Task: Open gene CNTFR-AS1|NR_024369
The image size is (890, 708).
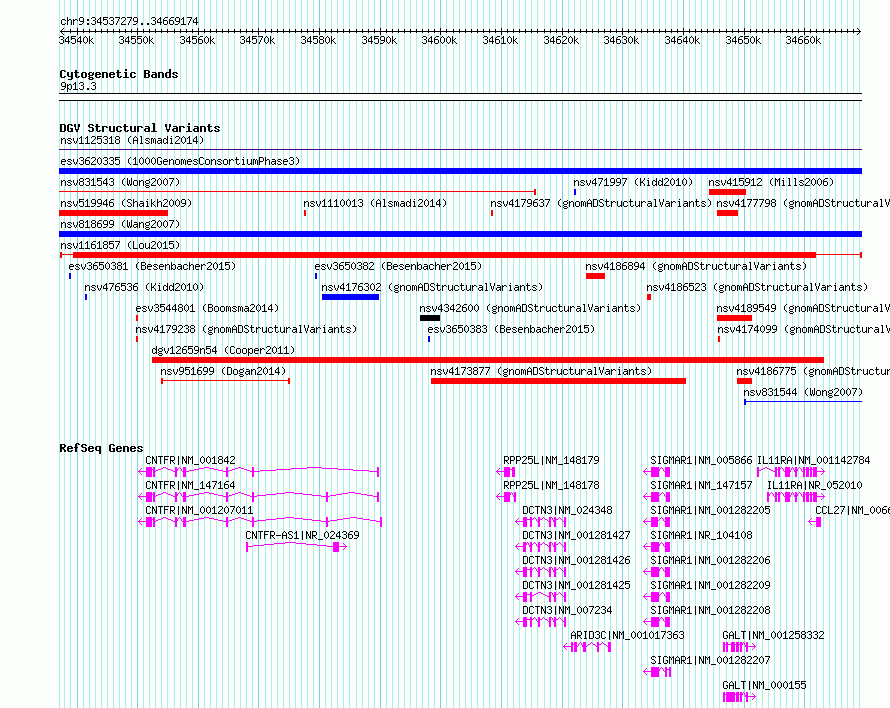Action: (303, 535)
